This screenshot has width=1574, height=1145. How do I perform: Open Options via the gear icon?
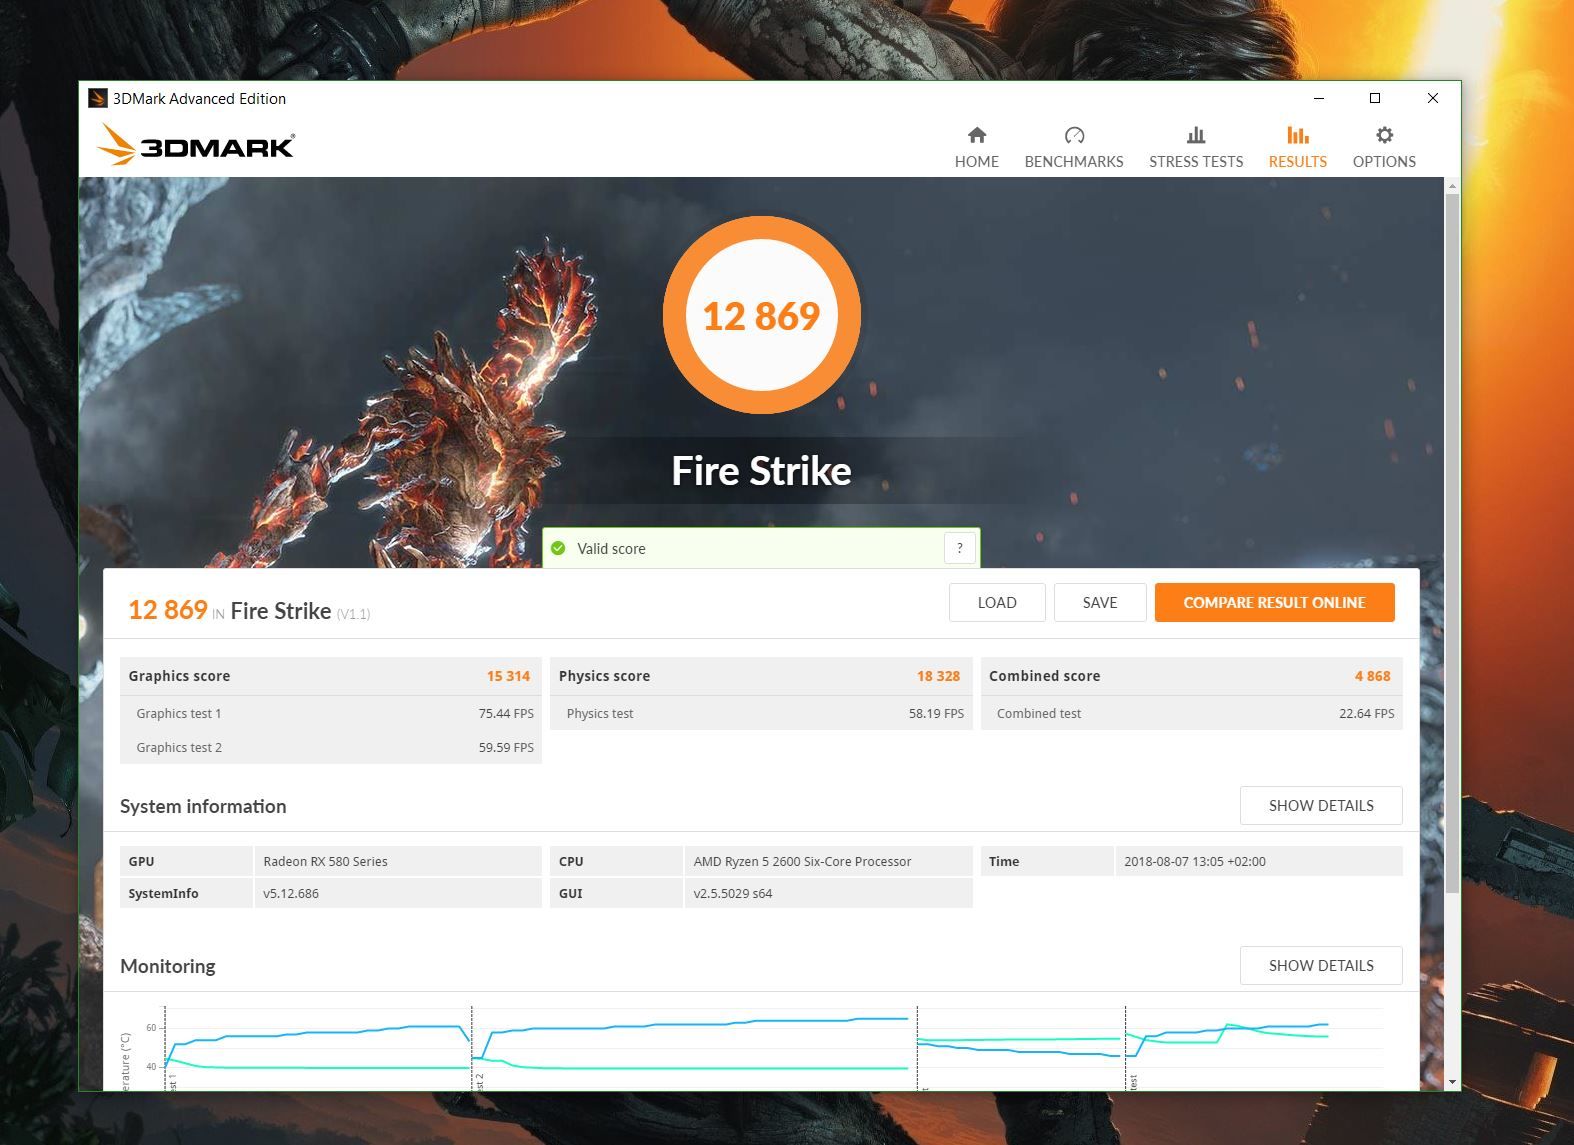click(x=1384, y=135)
